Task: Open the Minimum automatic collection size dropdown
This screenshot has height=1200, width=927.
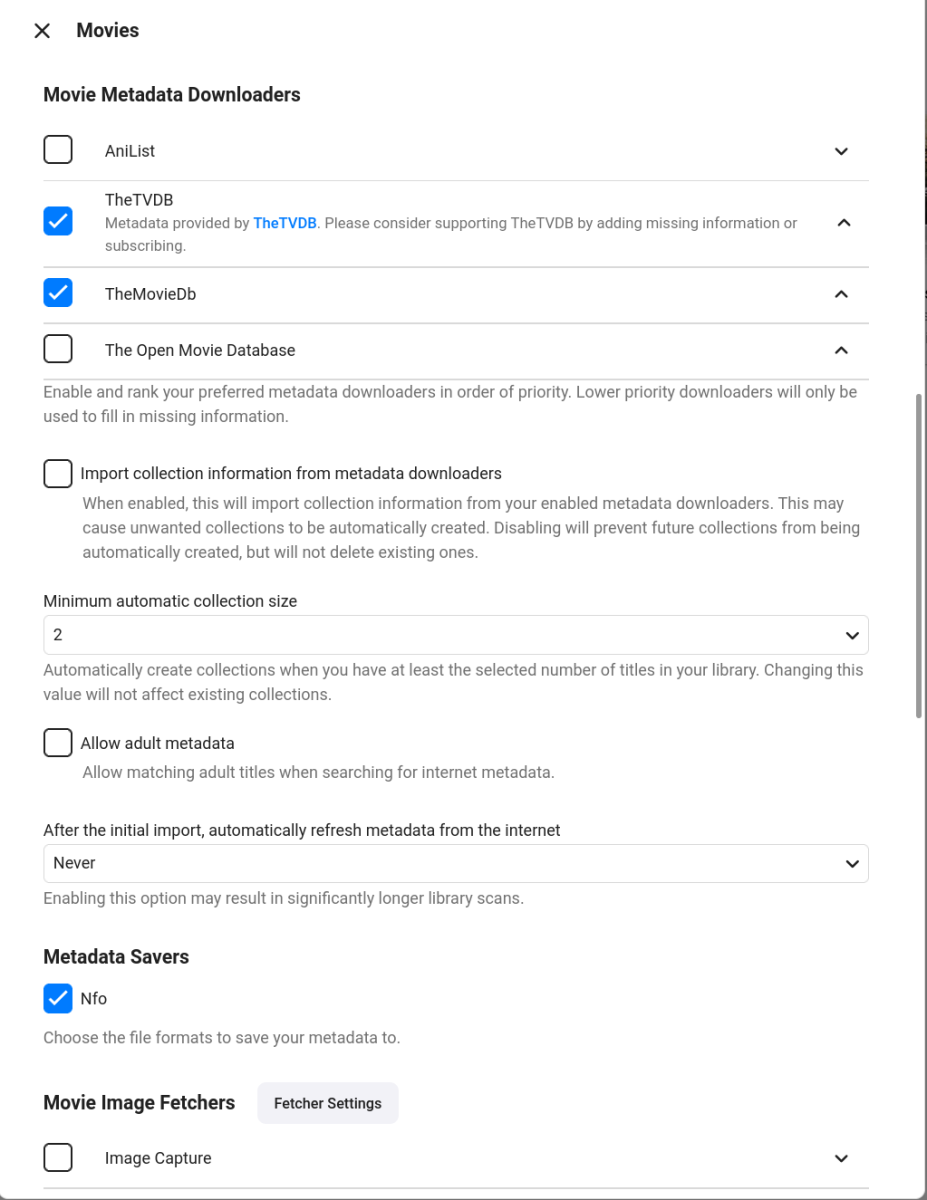Action: pos(455,634)
